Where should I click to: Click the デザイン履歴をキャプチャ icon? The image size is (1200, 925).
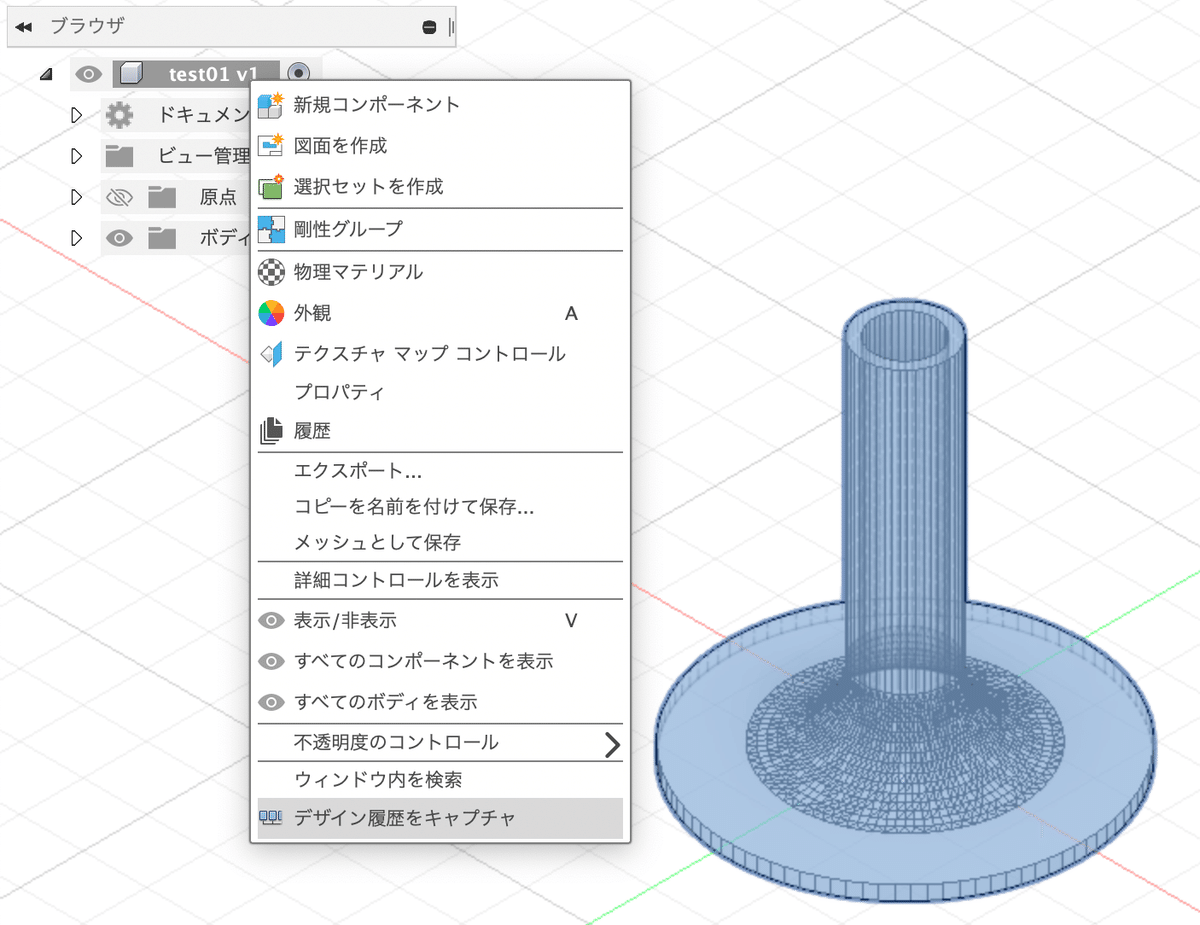pos(270,818)
